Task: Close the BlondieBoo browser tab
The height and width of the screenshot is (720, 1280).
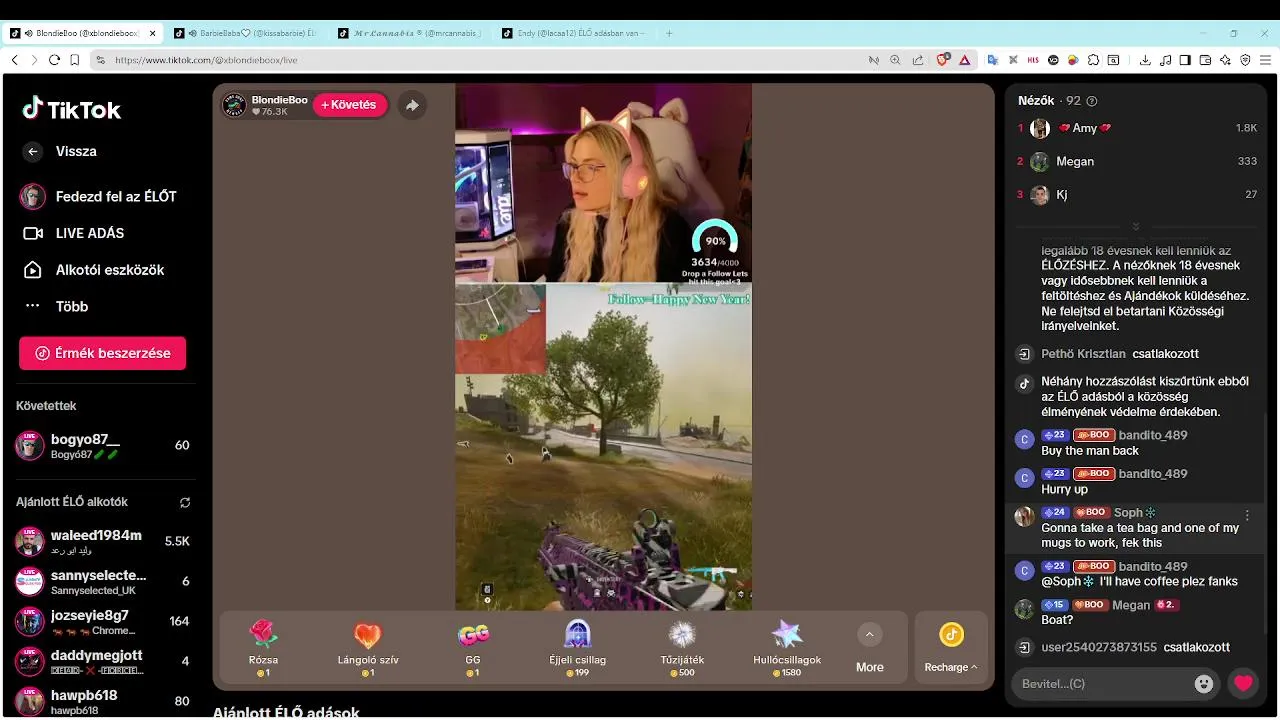Action: coord(152,33)
